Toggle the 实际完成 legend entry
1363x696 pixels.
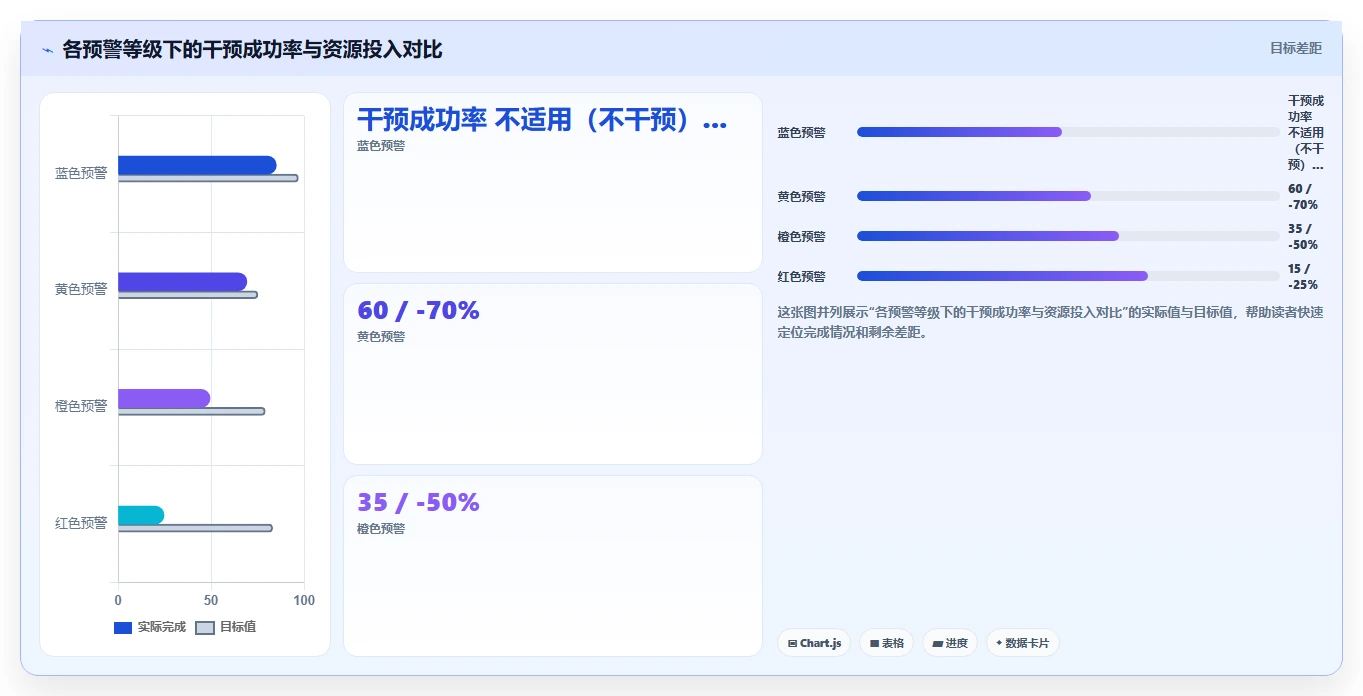[x=150, y=627]
